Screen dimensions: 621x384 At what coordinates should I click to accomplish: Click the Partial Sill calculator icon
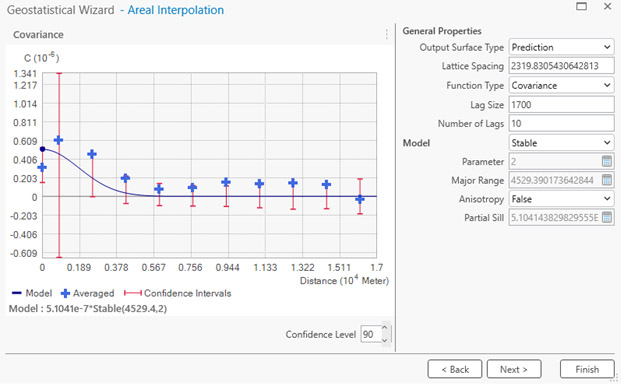[x=606, y=217]
